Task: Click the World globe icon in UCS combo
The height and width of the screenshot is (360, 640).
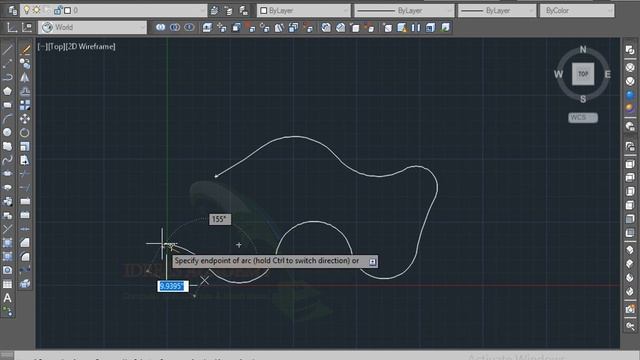Action: (x=47, y=27)
